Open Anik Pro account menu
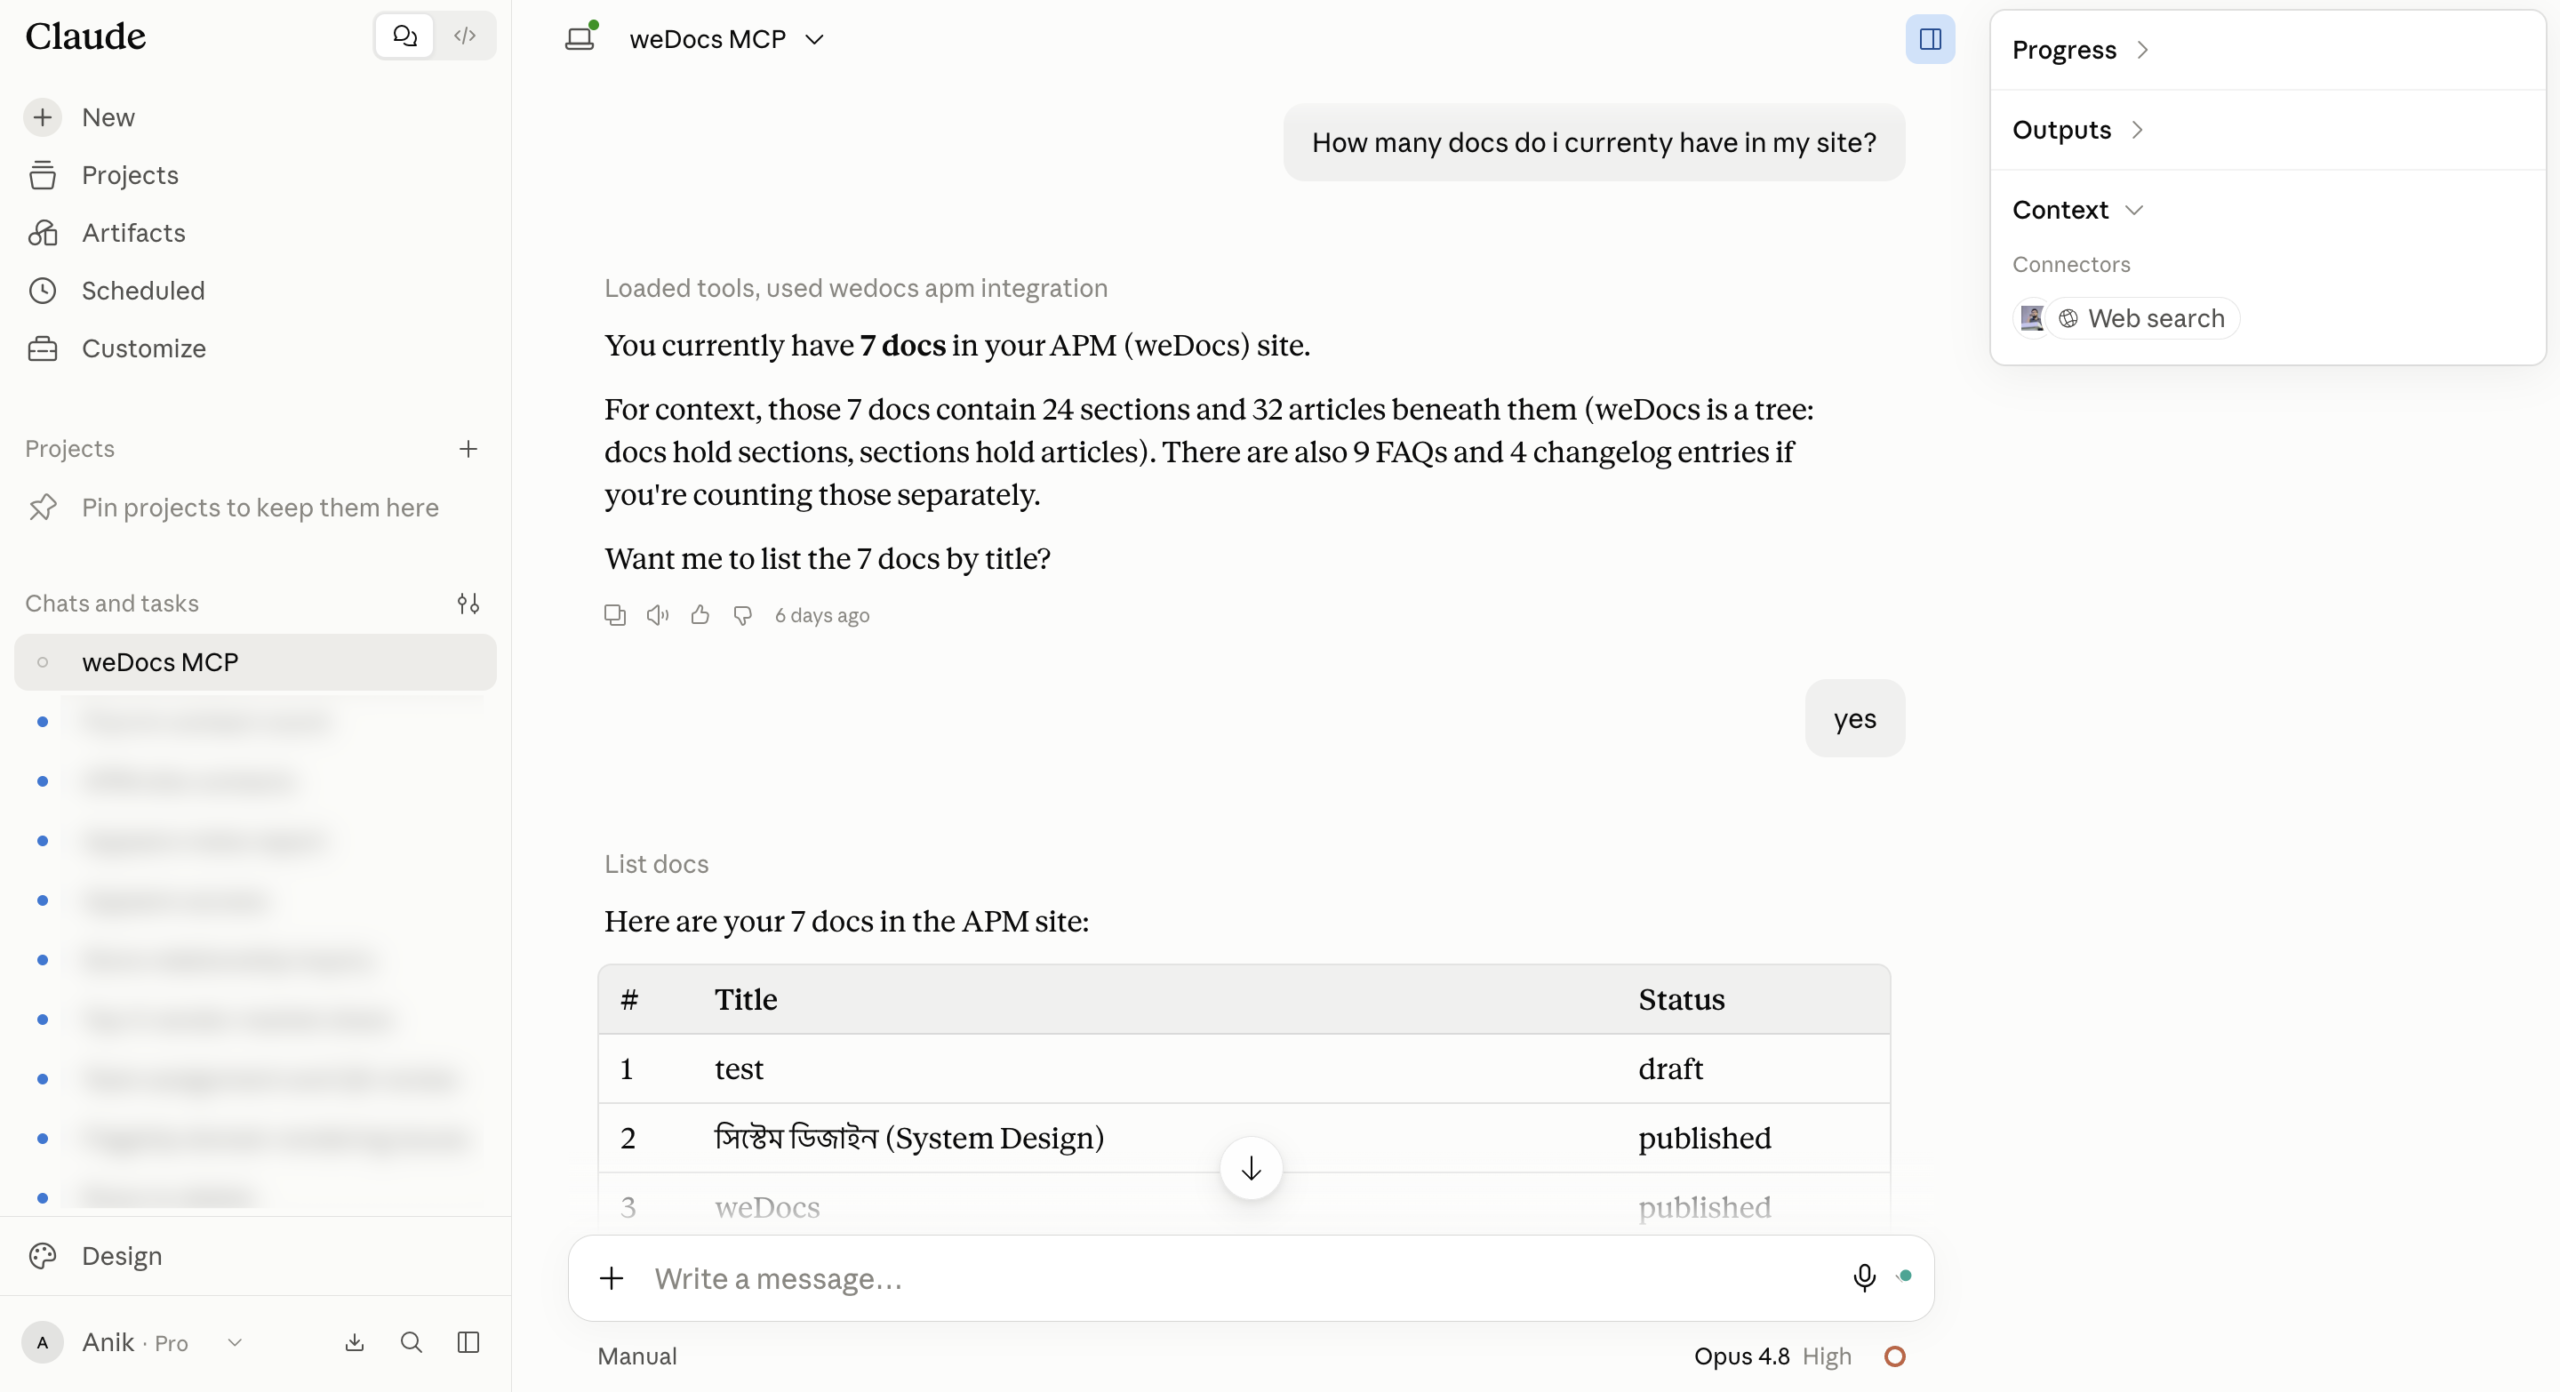2560x1392 pixels. pos(134,1342)
